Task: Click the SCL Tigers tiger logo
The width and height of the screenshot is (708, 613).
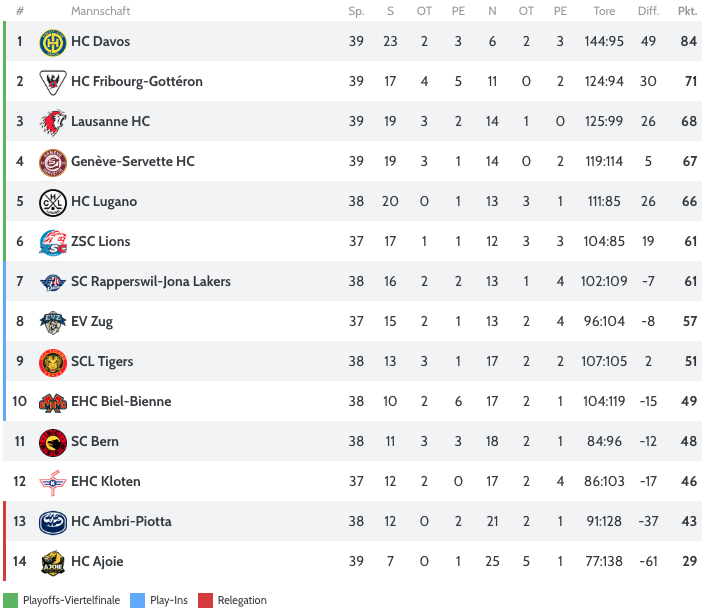Action: 52,362
